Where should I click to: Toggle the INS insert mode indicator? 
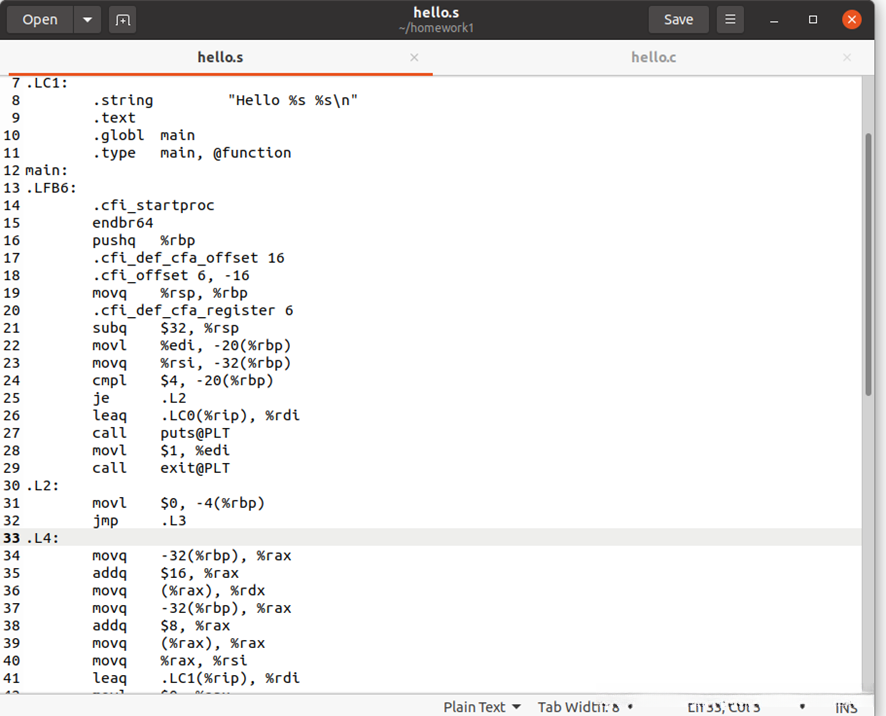[846, 707]
